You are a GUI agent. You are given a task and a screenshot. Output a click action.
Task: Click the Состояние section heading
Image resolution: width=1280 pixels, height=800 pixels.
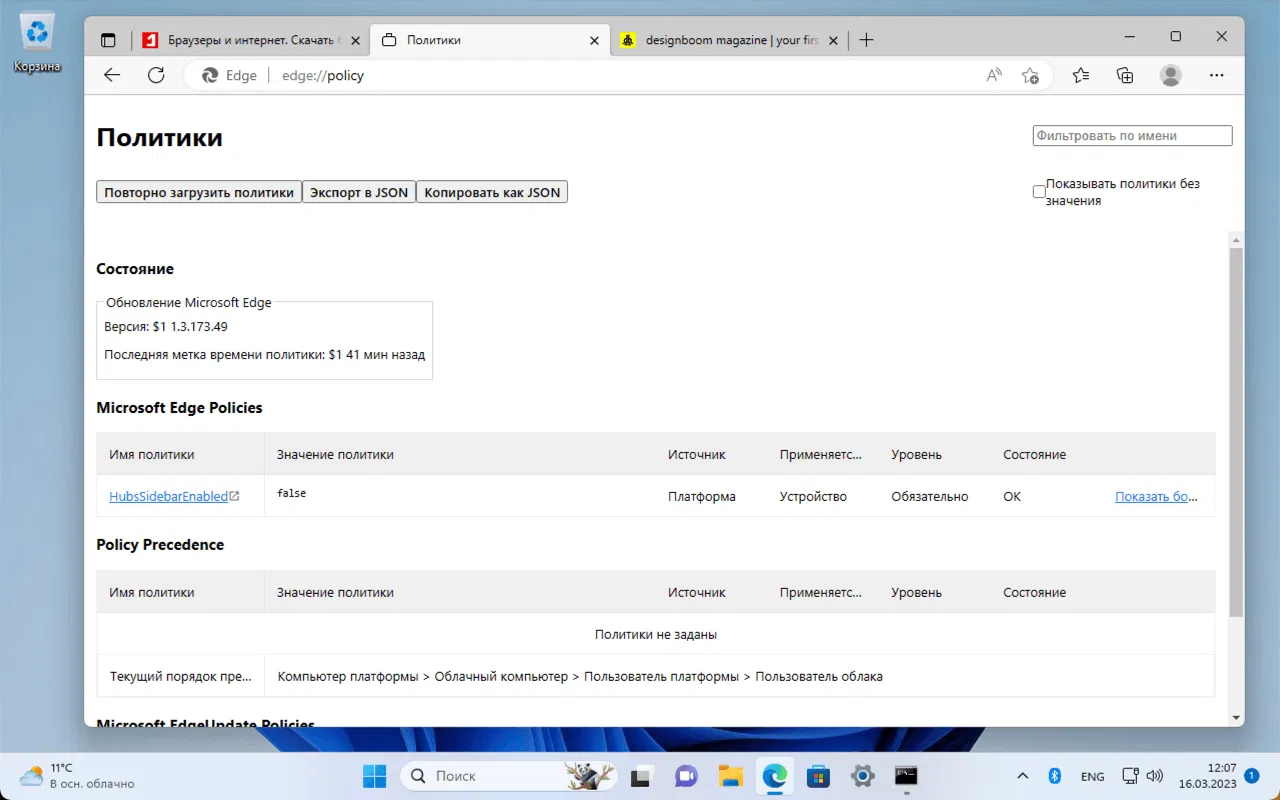pos(135,269)
